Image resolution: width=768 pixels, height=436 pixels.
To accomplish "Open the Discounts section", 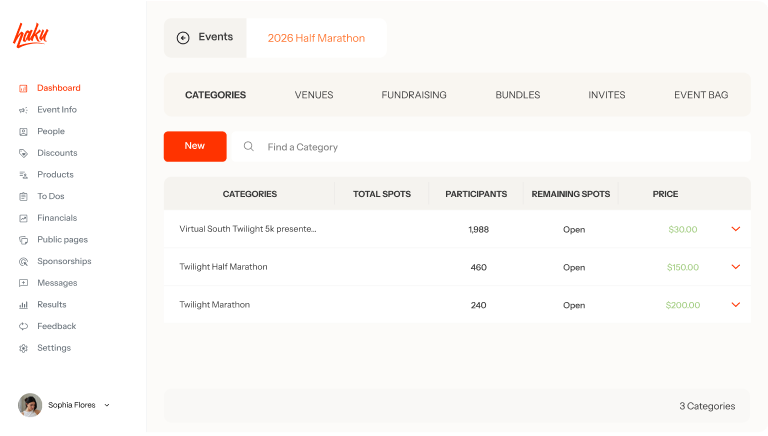I will point(57,153).
